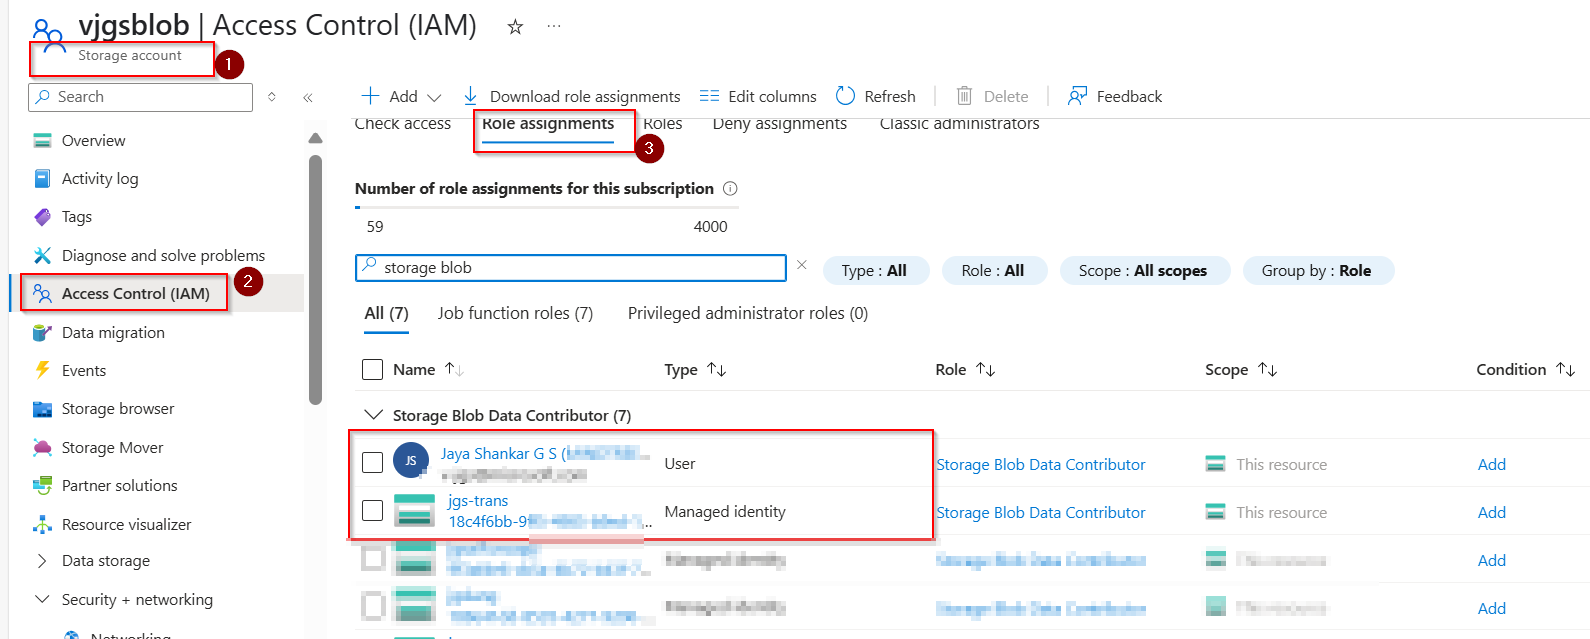1590x639 pixels.
Task: Click the sidebar Search input field
Action: 140,97
